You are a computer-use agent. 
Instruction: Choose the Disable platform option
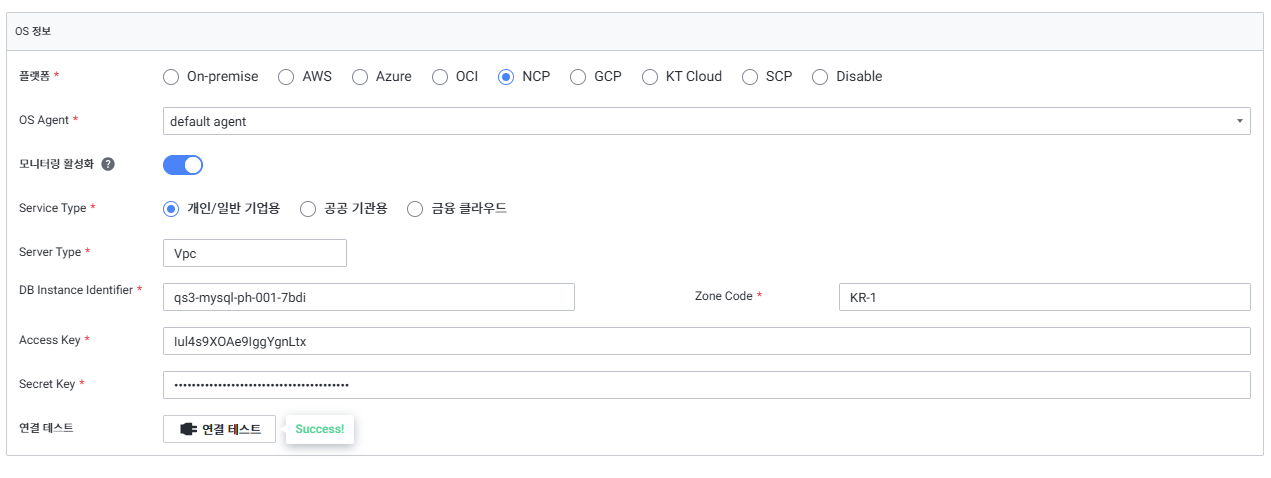(x=820, y=77)
